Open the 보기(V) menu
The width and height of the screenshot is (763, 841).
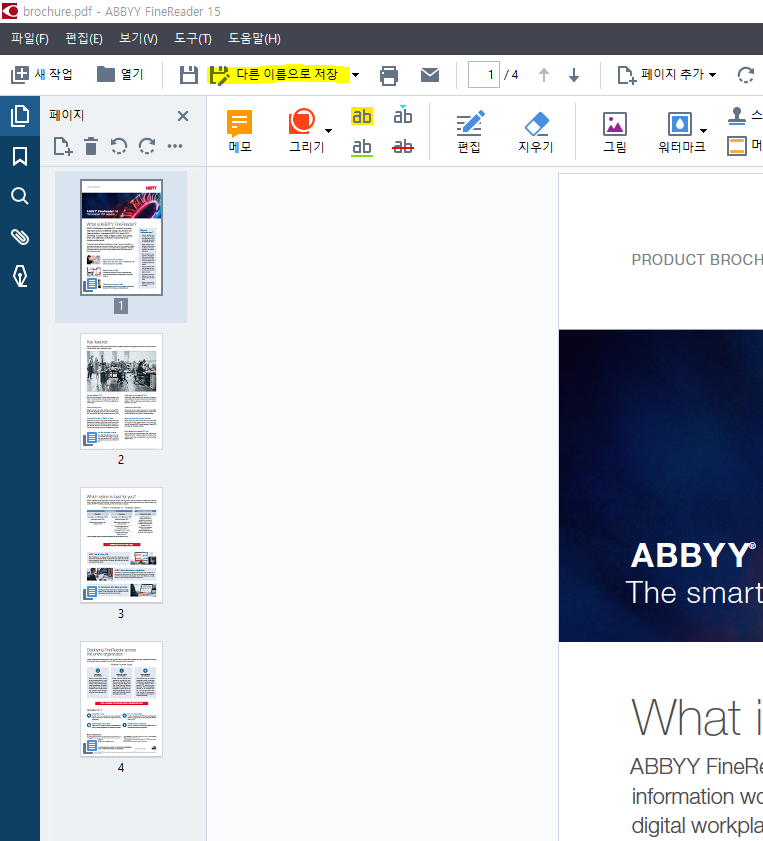pos(138,39)
